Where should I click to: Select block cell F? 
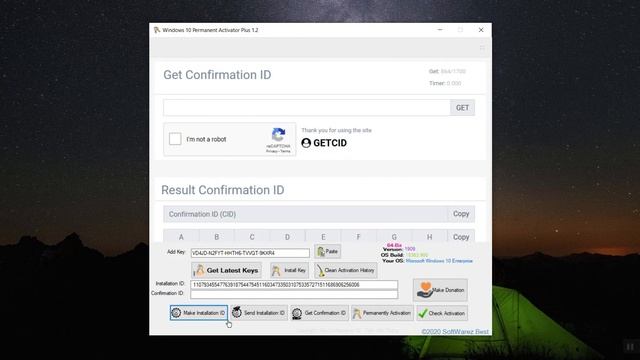pos(359,237)
